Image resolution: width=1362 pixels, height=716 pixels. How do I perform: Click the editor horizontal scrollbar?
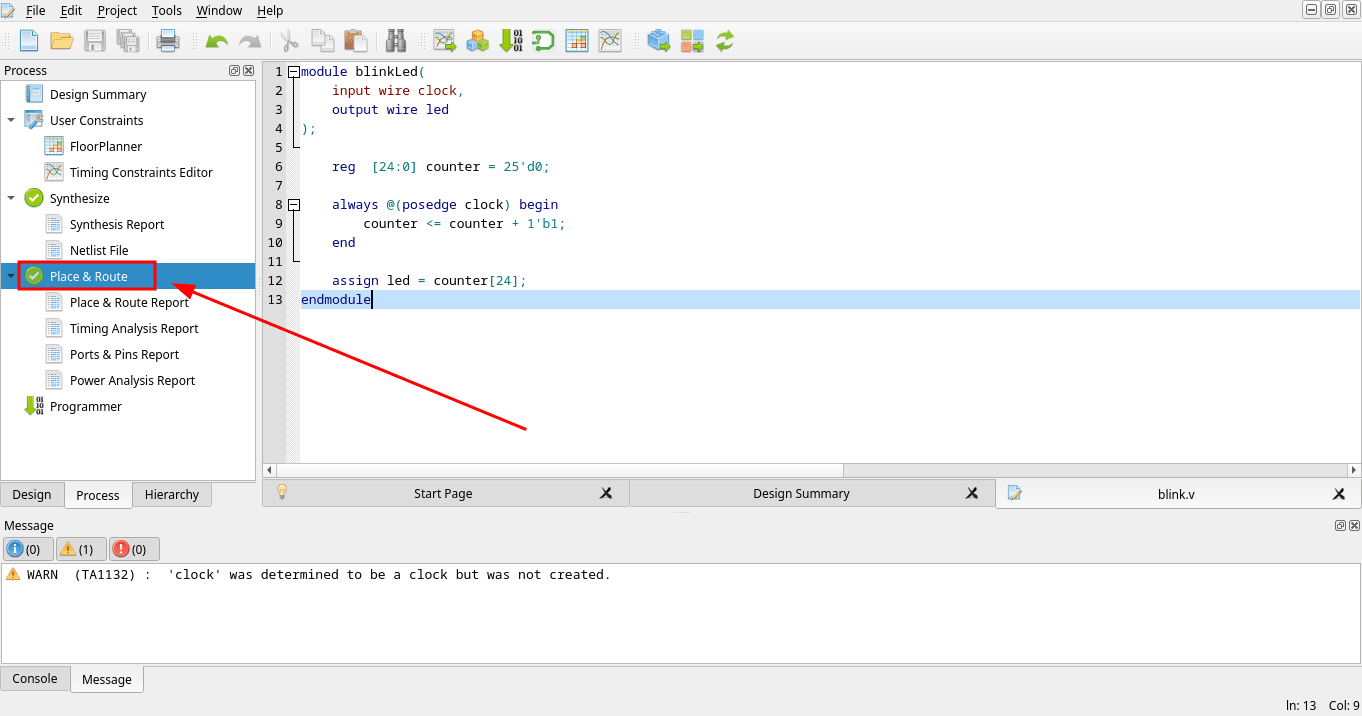tap(811, 470)
